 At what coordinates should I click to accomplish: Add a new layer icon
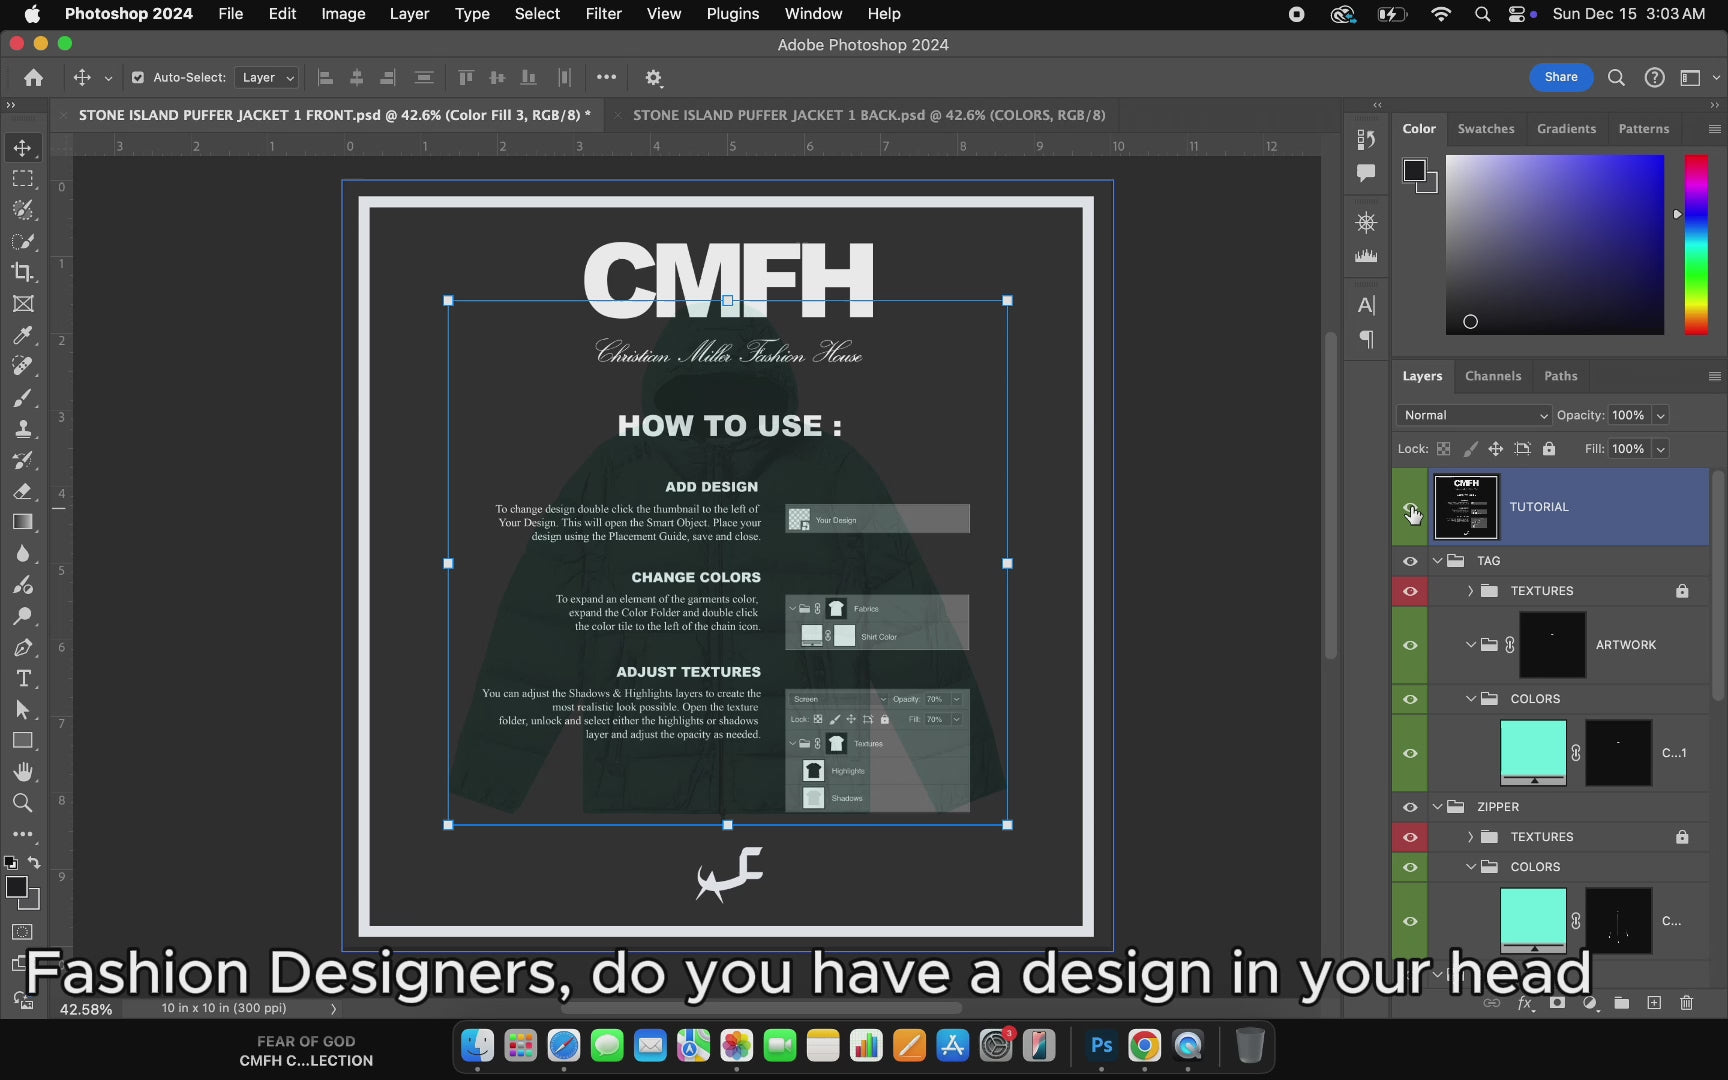point(1654,1002)
